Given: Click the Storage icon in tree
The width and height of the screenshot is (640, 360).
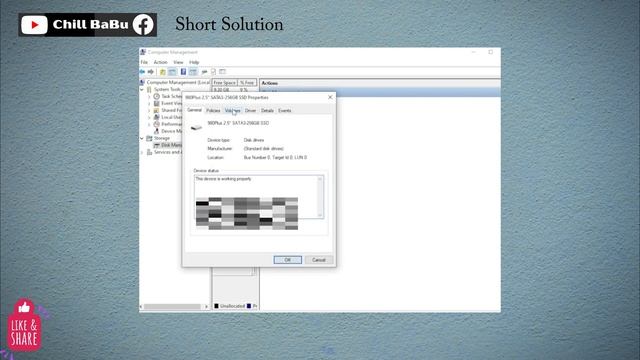Looking at the screenshot, I should [x=149, y=138].
